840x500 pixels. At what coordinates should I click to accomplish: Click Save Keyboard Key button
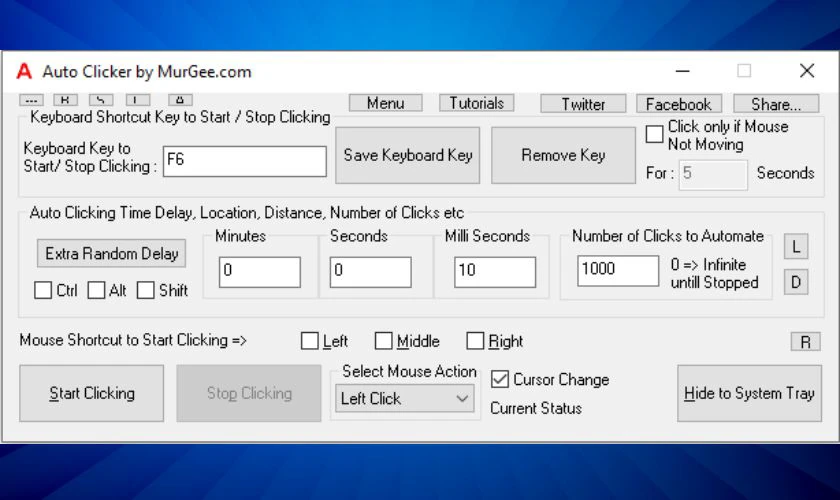408,155
